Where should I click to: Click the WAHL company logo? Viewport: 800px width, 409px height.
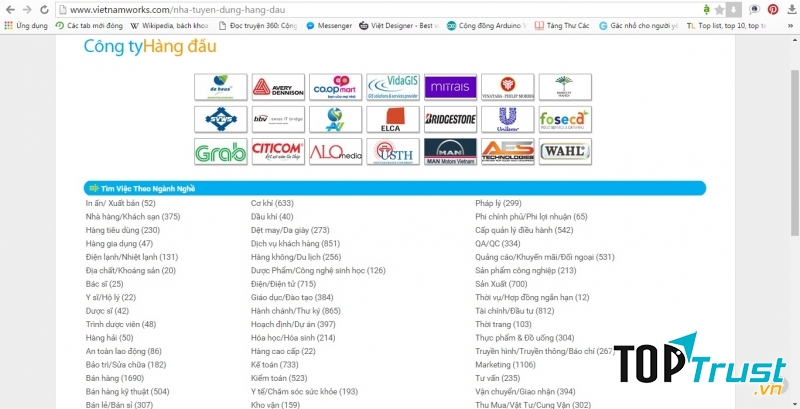tap(565, 151)
